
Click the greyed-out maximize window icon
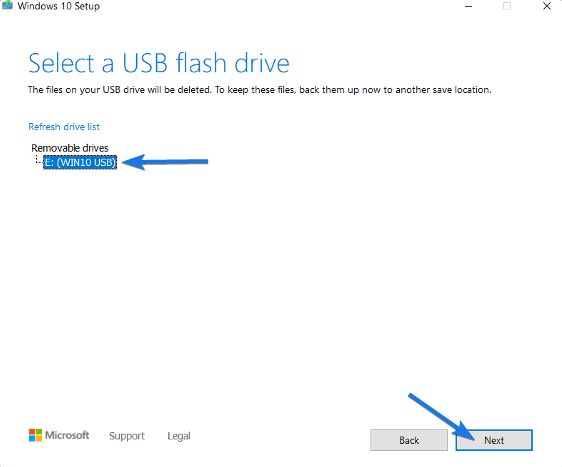(x=506, y=6)
